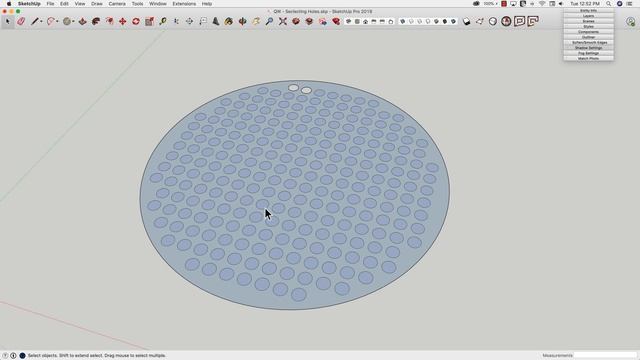Choose the Line pencil tool

tap(35, 21)
